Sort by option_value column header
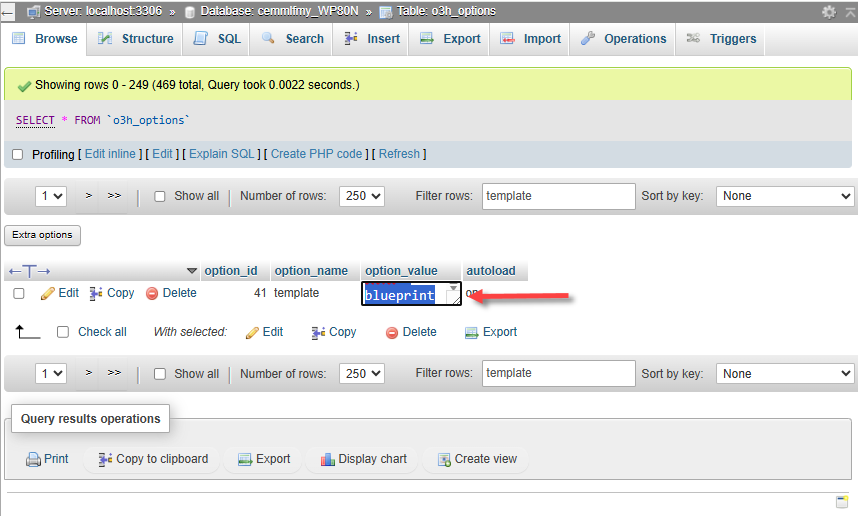 tap(401, 271)
